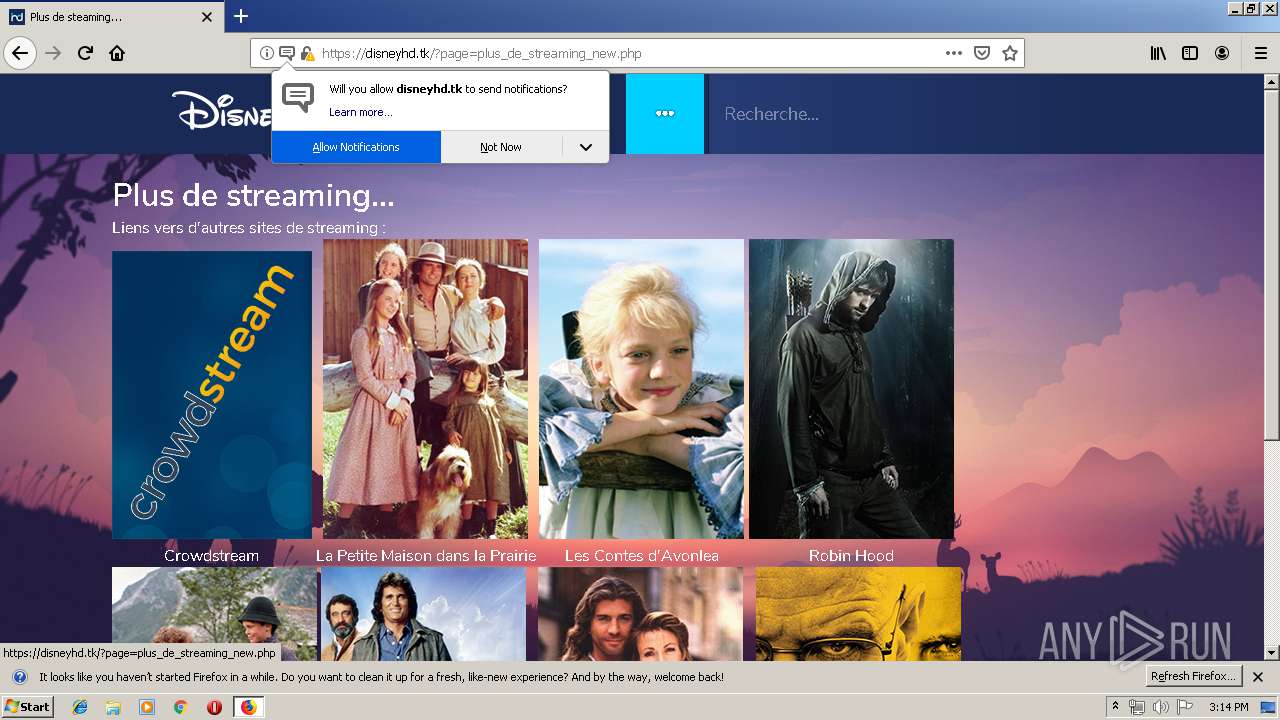
Task: Bookmark this page with the star
Action: [x=1010, y=53]
